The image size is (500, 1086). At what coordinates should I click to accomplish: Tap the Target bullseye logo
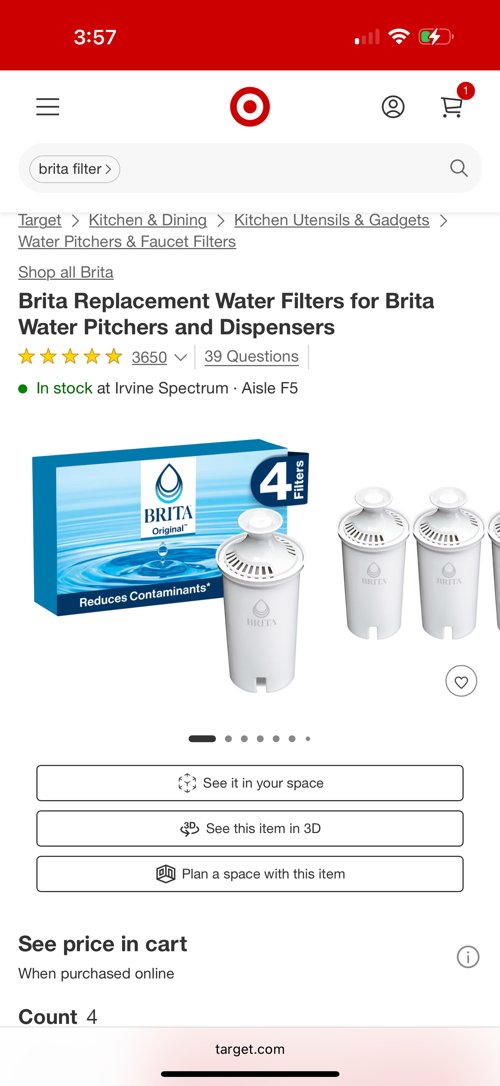(249, 107)
